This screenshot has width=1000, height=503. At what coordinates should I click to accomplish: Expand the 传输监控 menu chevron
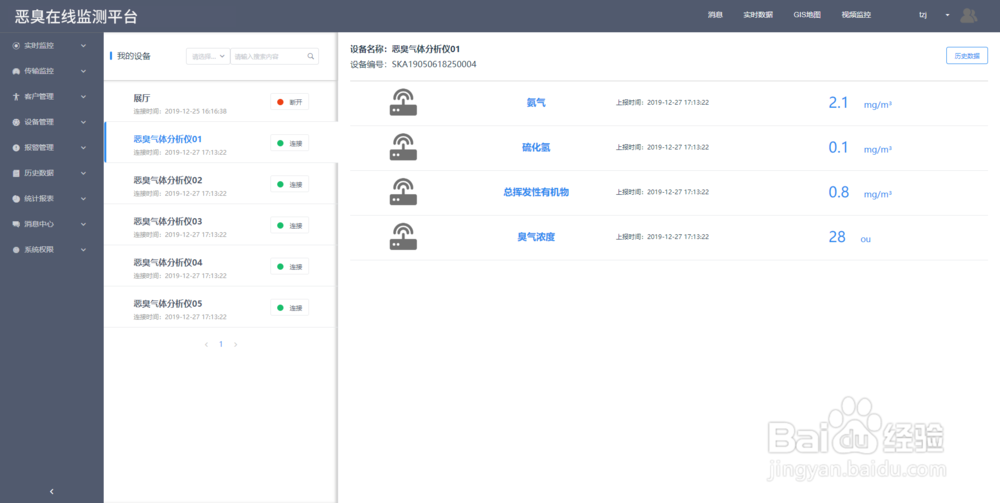click(83, 71)
